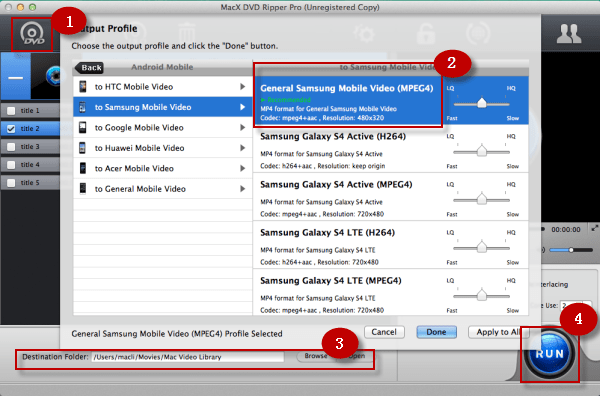
Task: Select Samsung Galaxy S4 LTE (MPEG4) profile
Action: coord(391,293)
